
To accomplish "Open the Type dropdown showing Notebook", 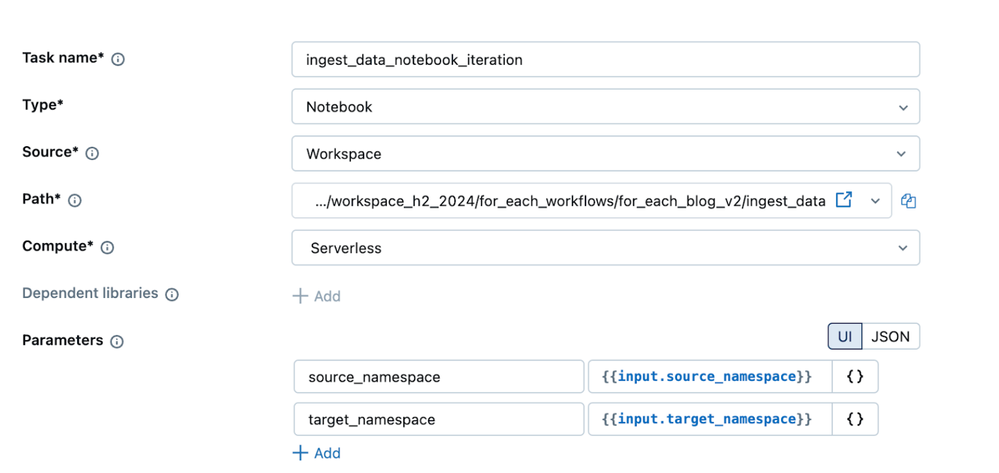I will [x=605, y=107].
